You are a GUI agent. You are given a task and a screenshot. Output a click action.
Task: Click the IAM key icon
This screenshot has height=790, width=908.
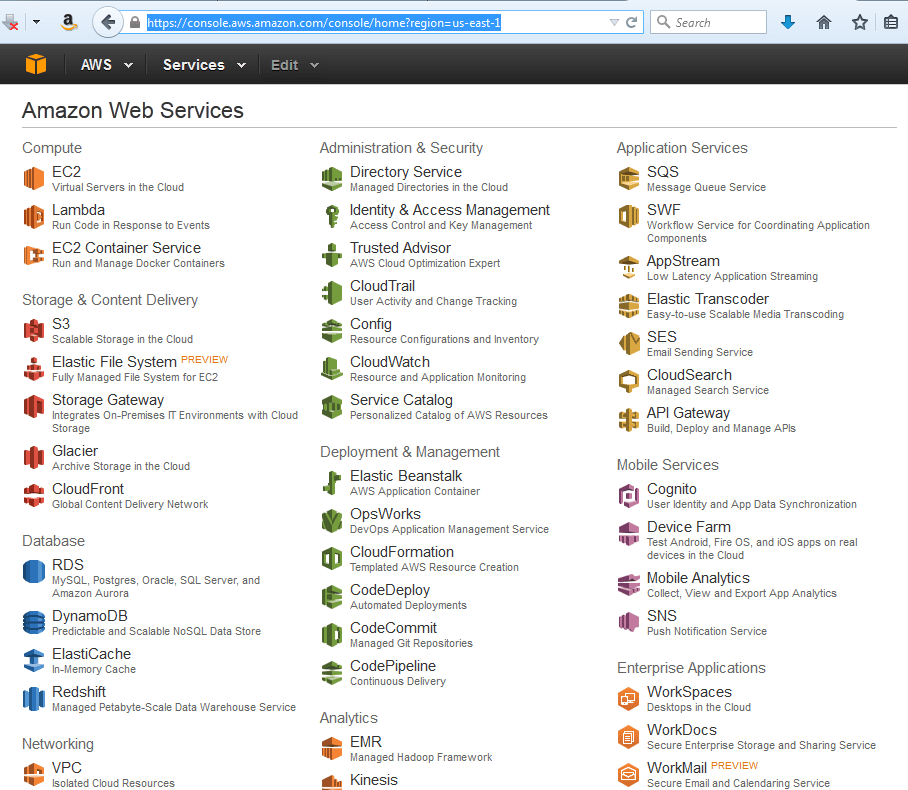332,217
